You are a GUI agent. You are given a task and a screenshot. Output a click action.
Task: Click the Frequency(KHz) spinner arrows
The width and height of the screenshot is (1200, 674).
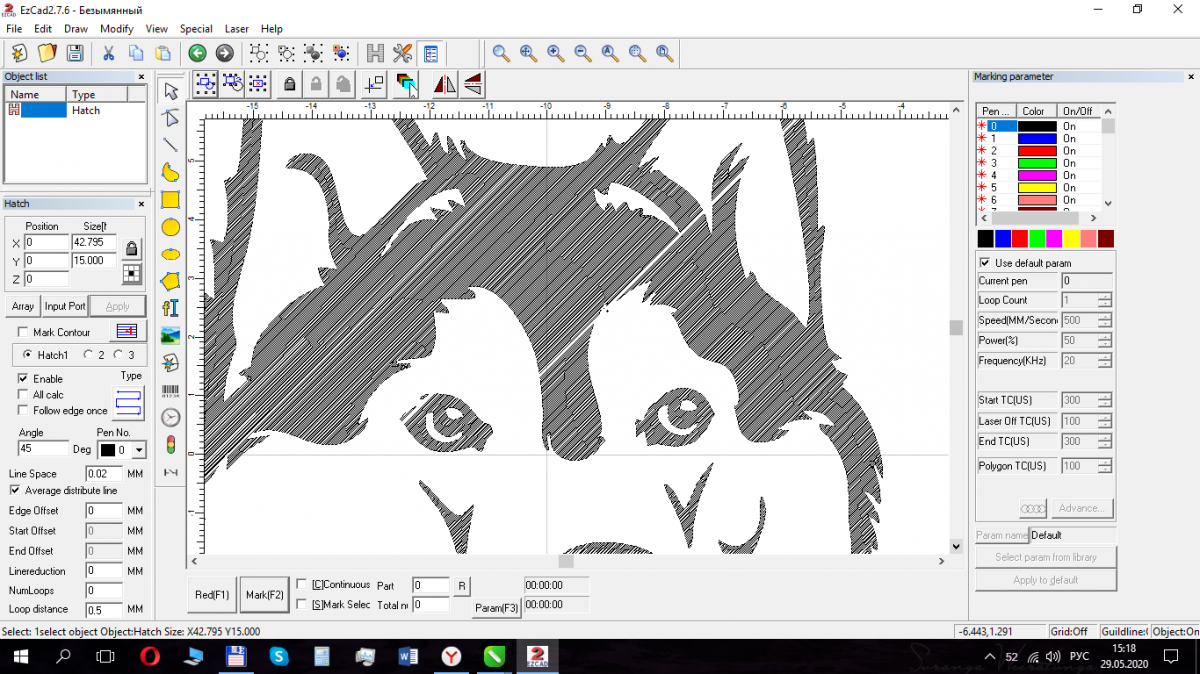coord(1105,360)
